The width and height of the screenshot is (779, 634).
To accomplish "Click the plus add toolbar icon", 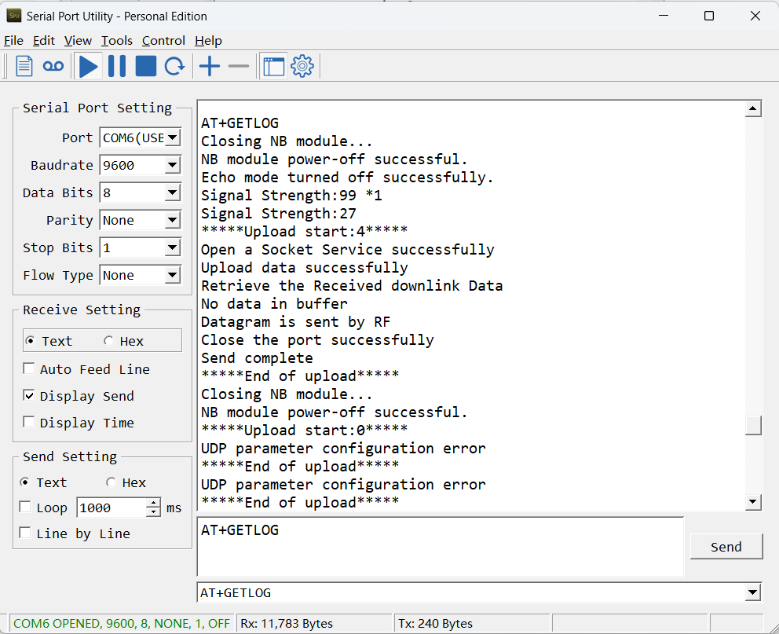I will (210, 66).
